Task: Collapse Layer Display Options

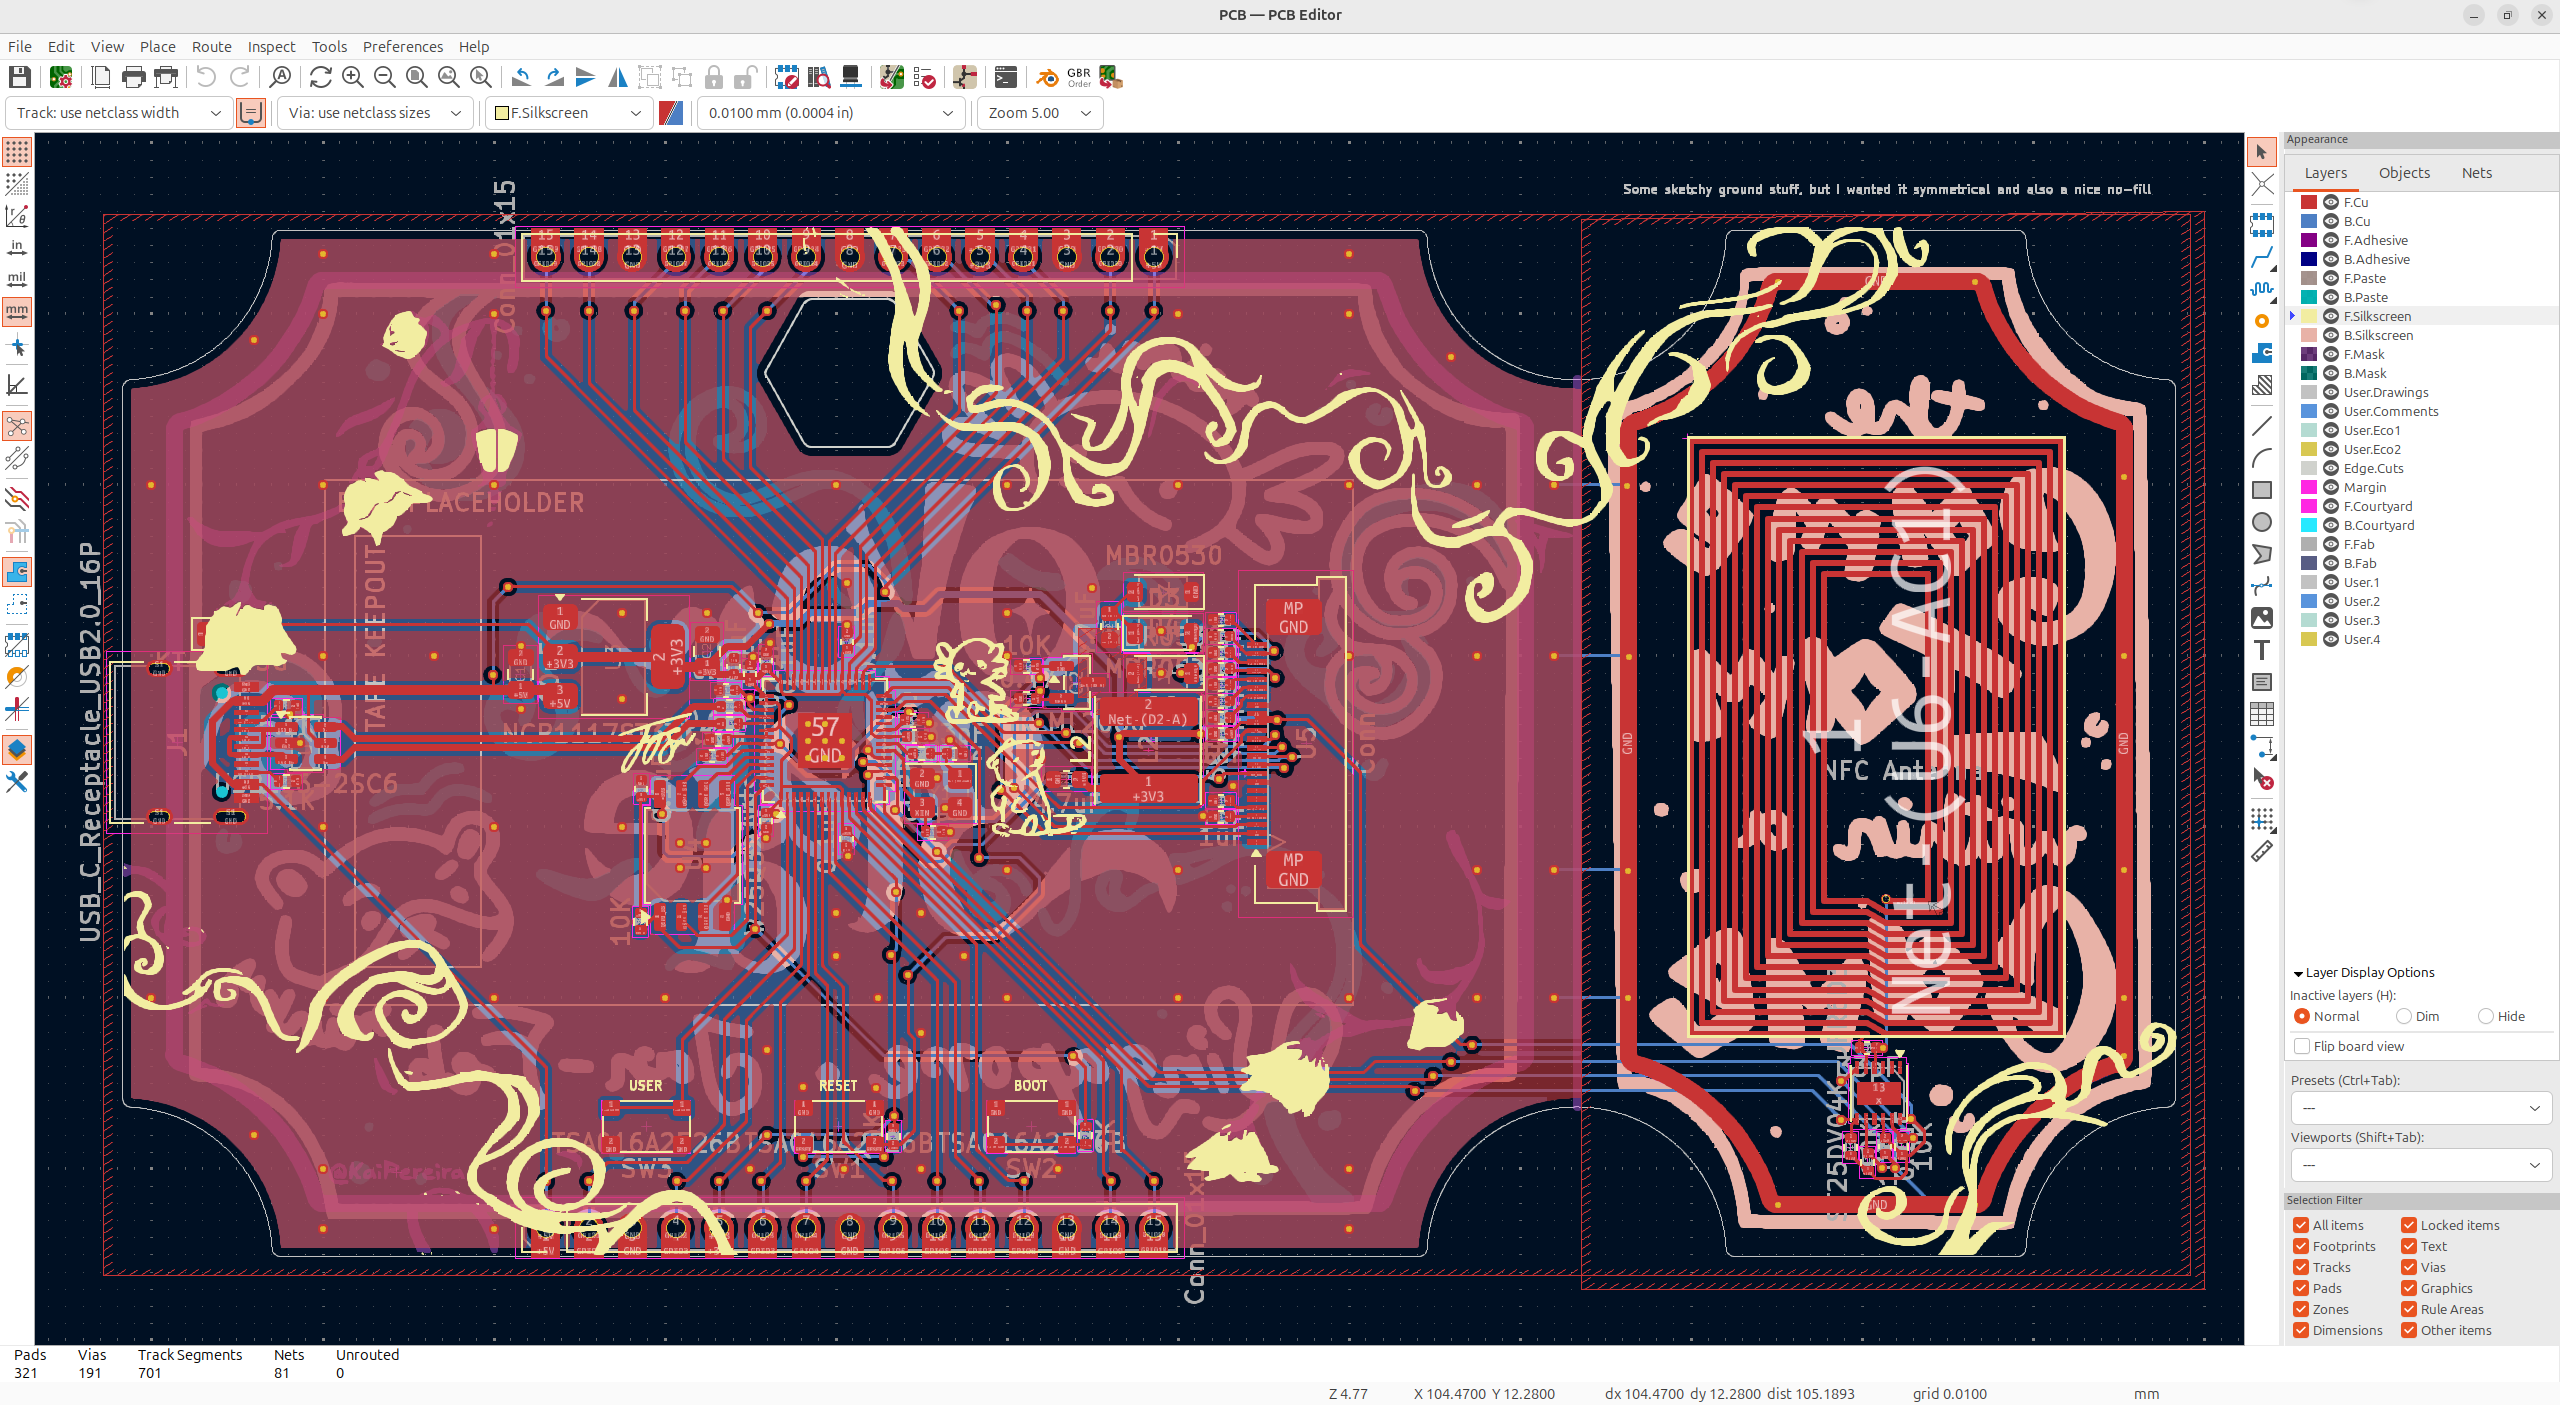Action: 2298,973
